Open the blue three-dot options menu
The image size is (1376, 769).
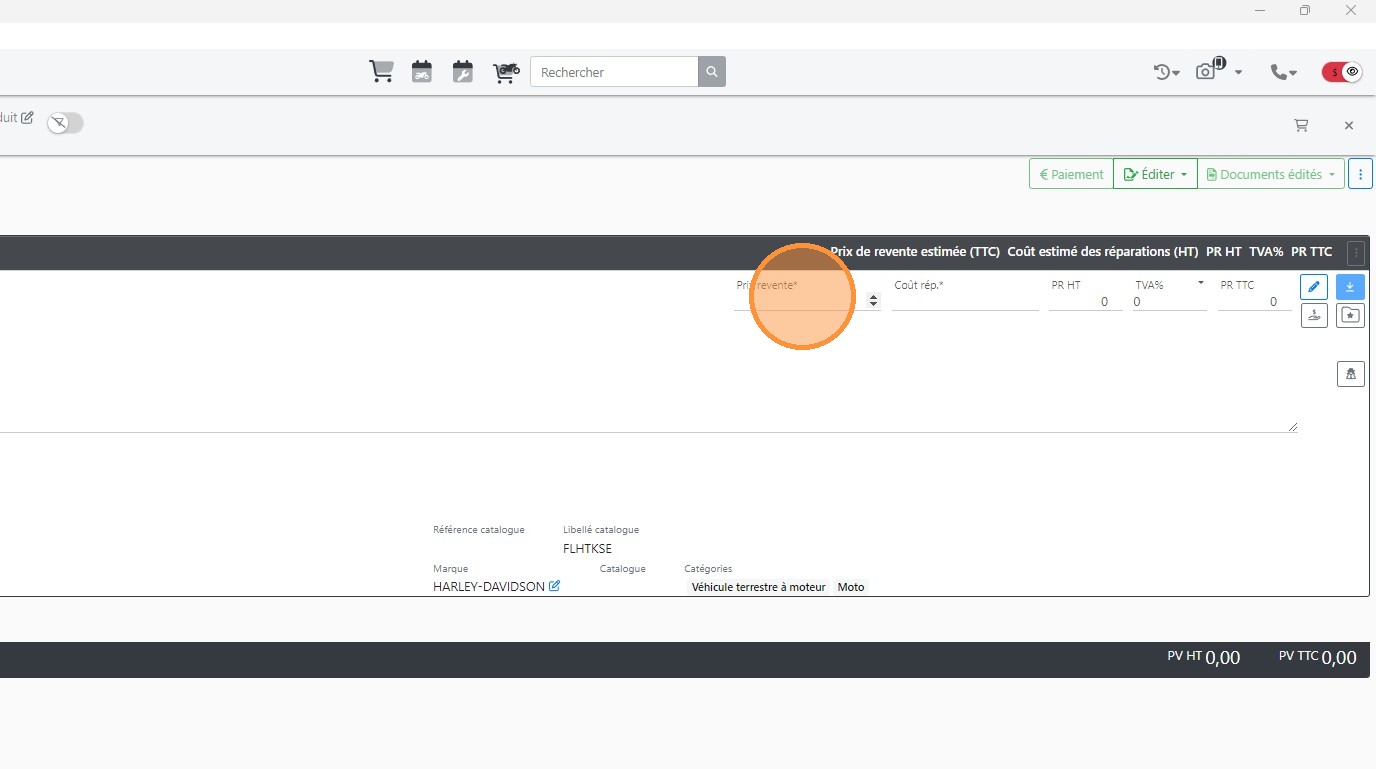[1360, 174]
